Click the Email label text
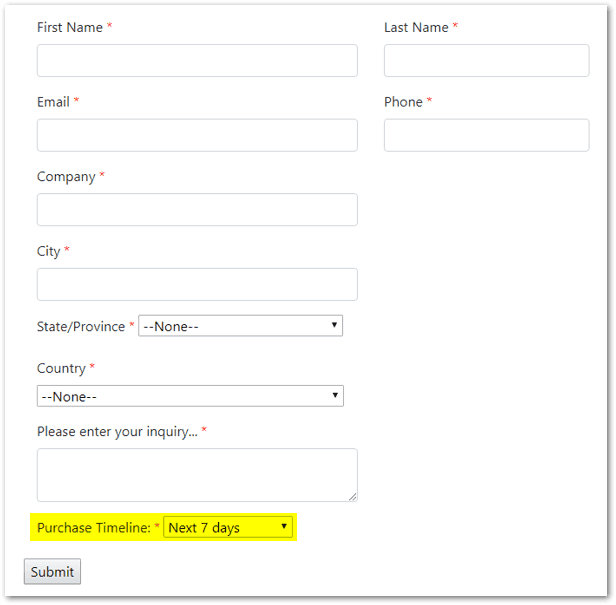Screen dimensions: 616x605 point(53,102)
